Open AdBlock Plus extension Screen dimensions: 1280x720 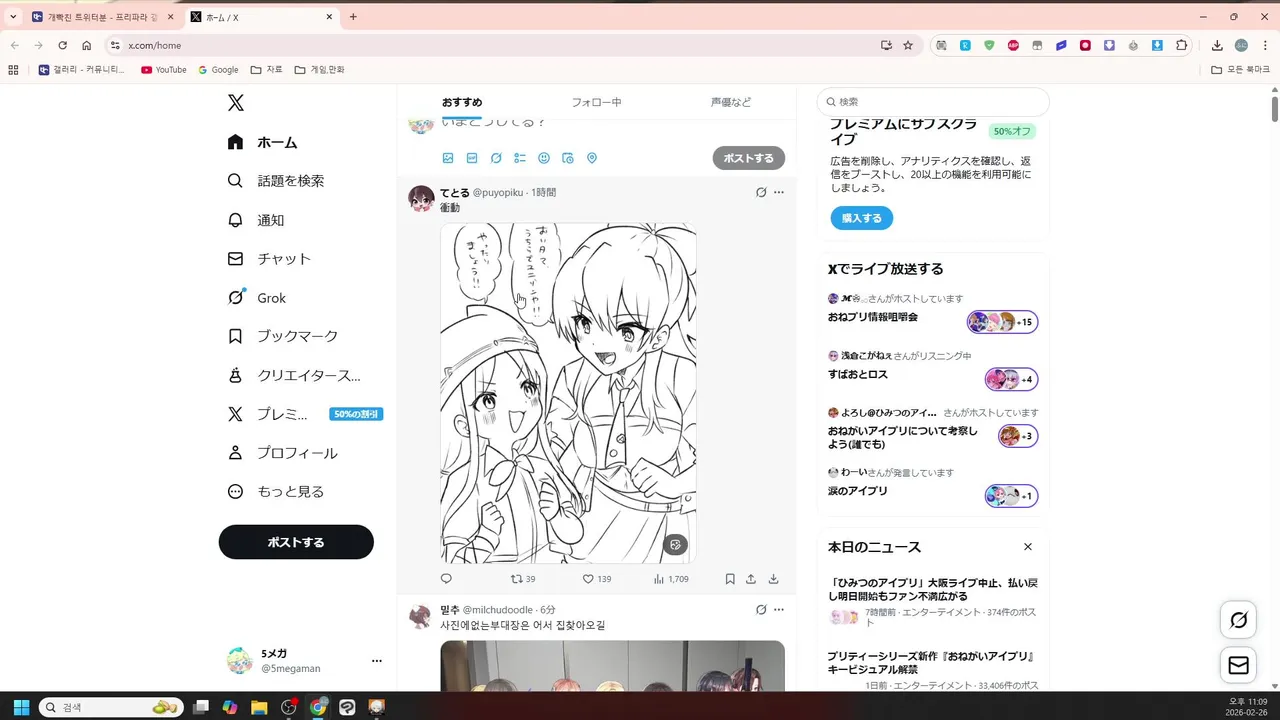pos(1013,45)
